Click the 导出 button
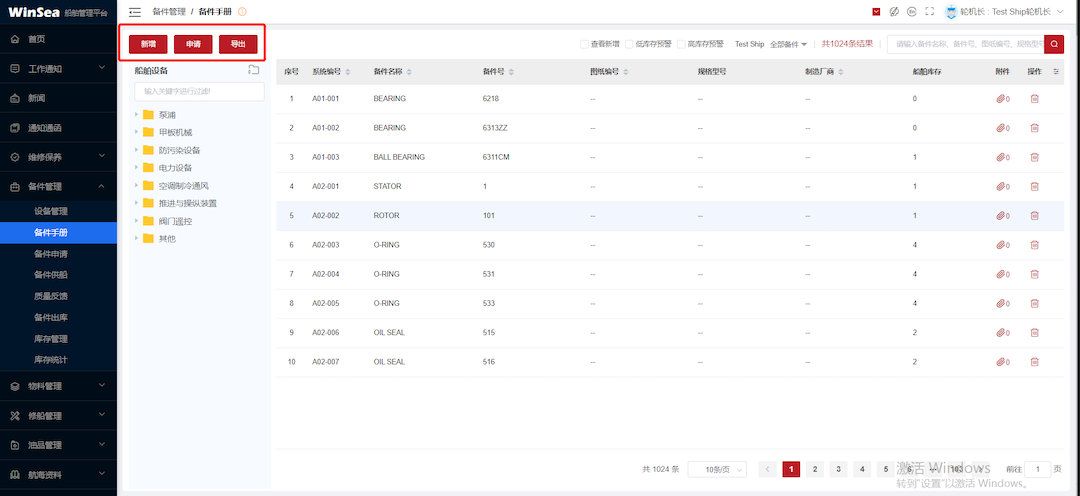Viewport: 1080px width, 496px height. [x=238, y=44]
